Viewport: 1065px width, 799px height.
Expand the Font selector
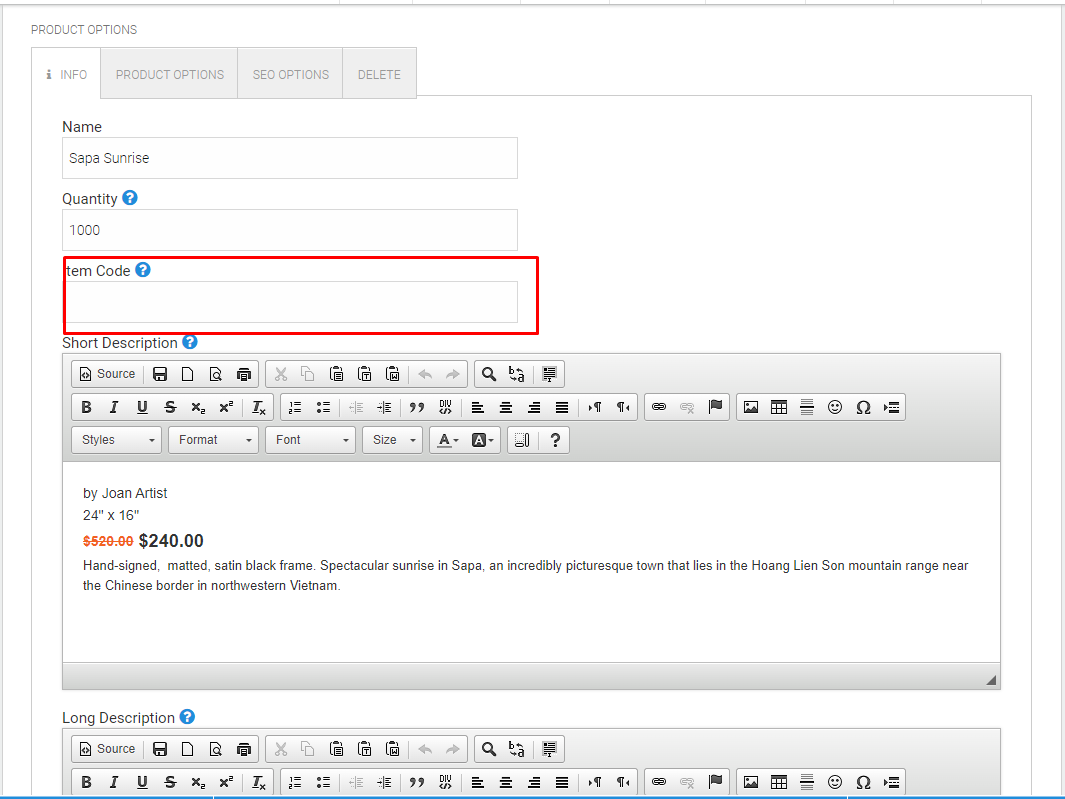point(310,439)
